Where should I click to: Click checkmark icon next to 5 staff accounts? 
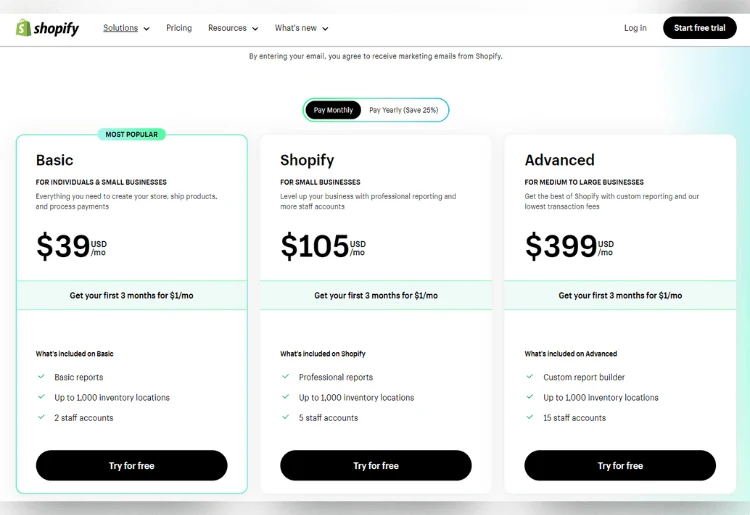[286, 417]
